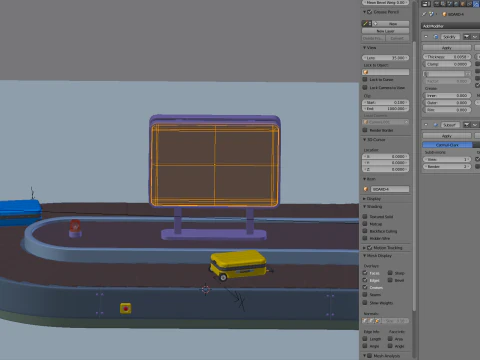Enable Lock Camera to View checkbox
Viewport: 480px width, 360px height.
click(x=365, y=88)
